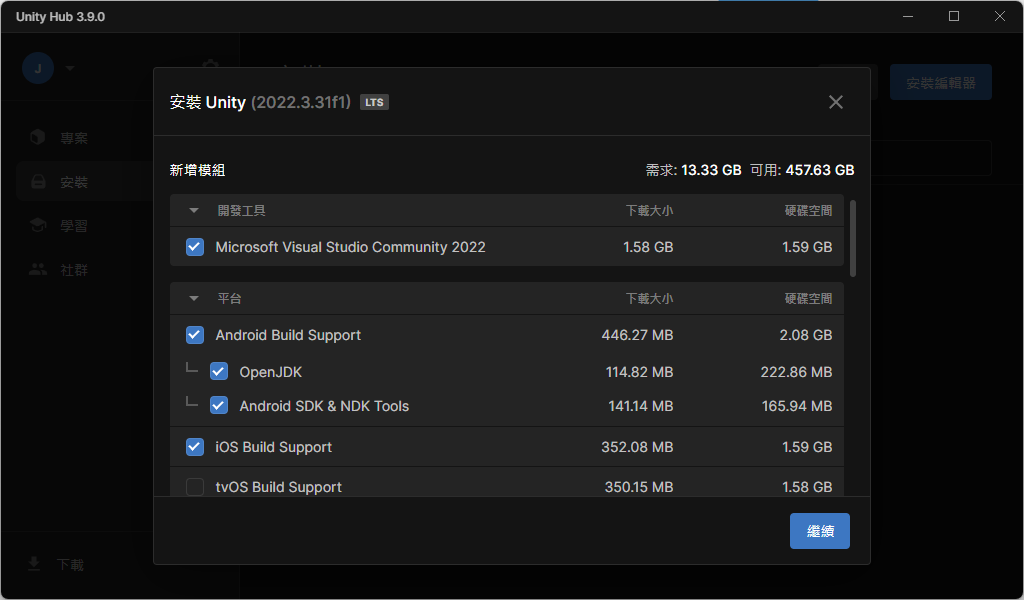Click the LTS badge
Image resolution: width=1024 pixels, height=600 pixels.
(x=374, y=103)
